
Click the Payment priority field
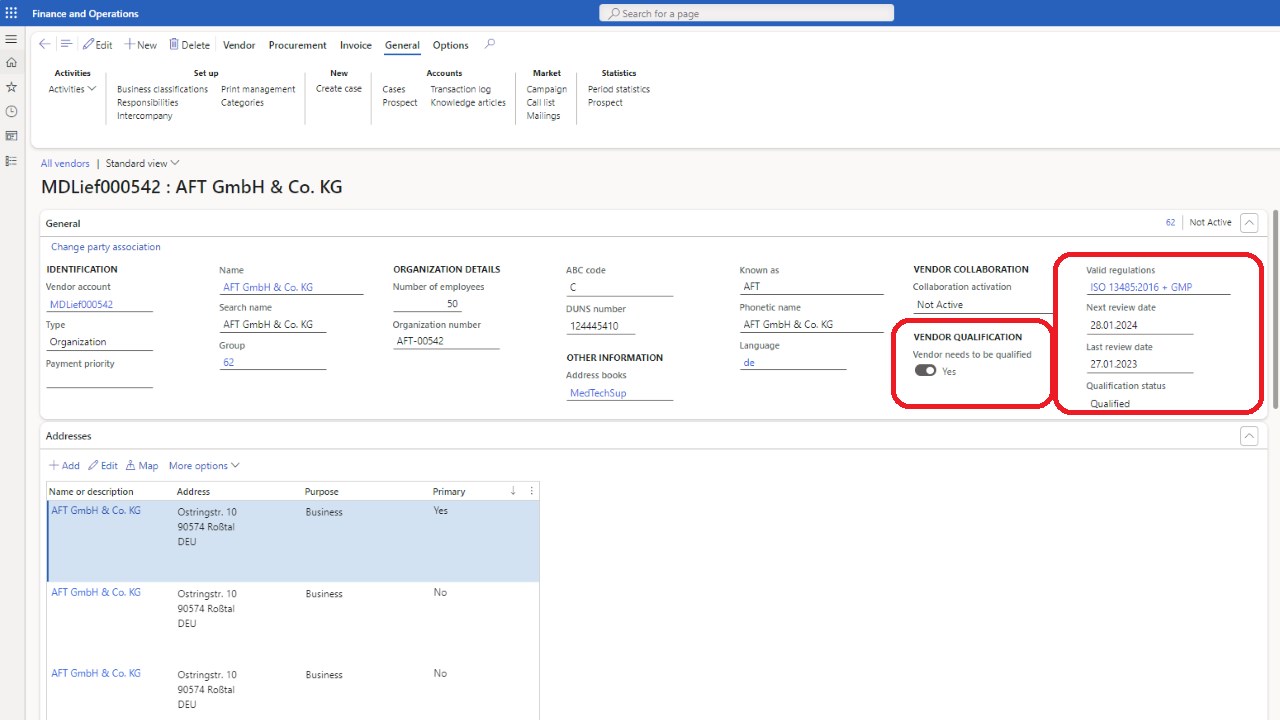[99, 379]
